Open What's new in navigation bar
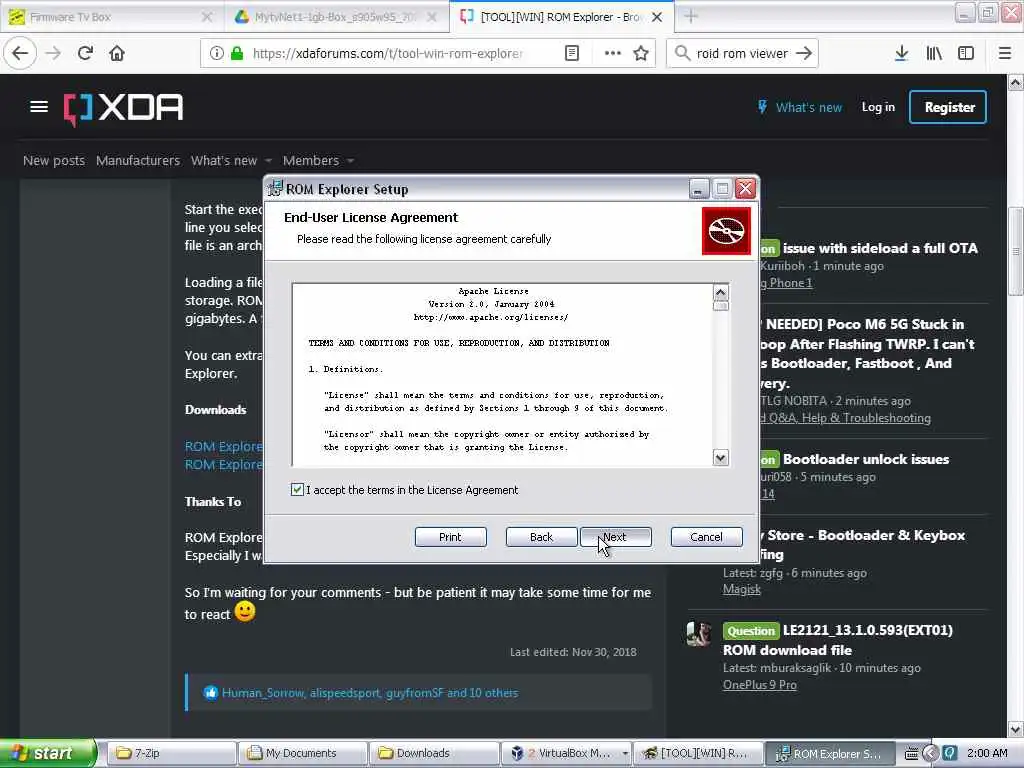 pyautogui.click(x=224, y=161)
